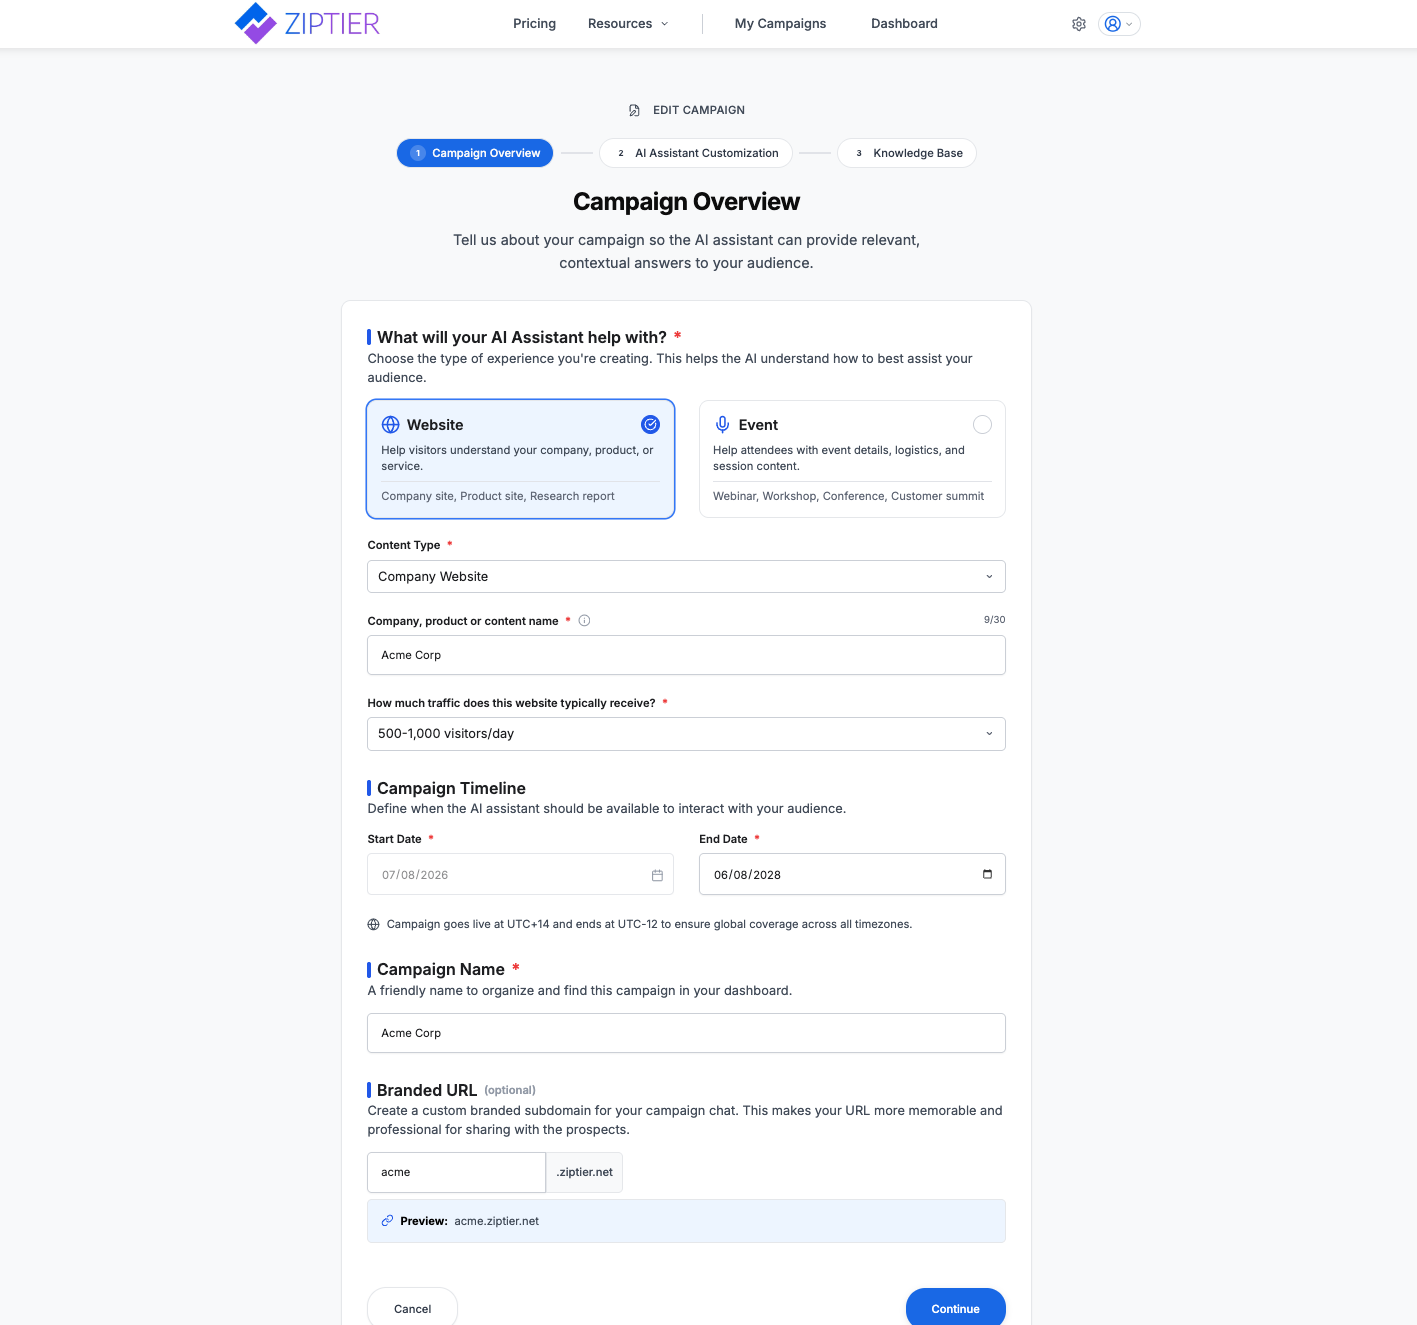Expand the Content Type dropdown
Screen dimensions: 1417x1325
pyautogui.click(x=686, y=577)
